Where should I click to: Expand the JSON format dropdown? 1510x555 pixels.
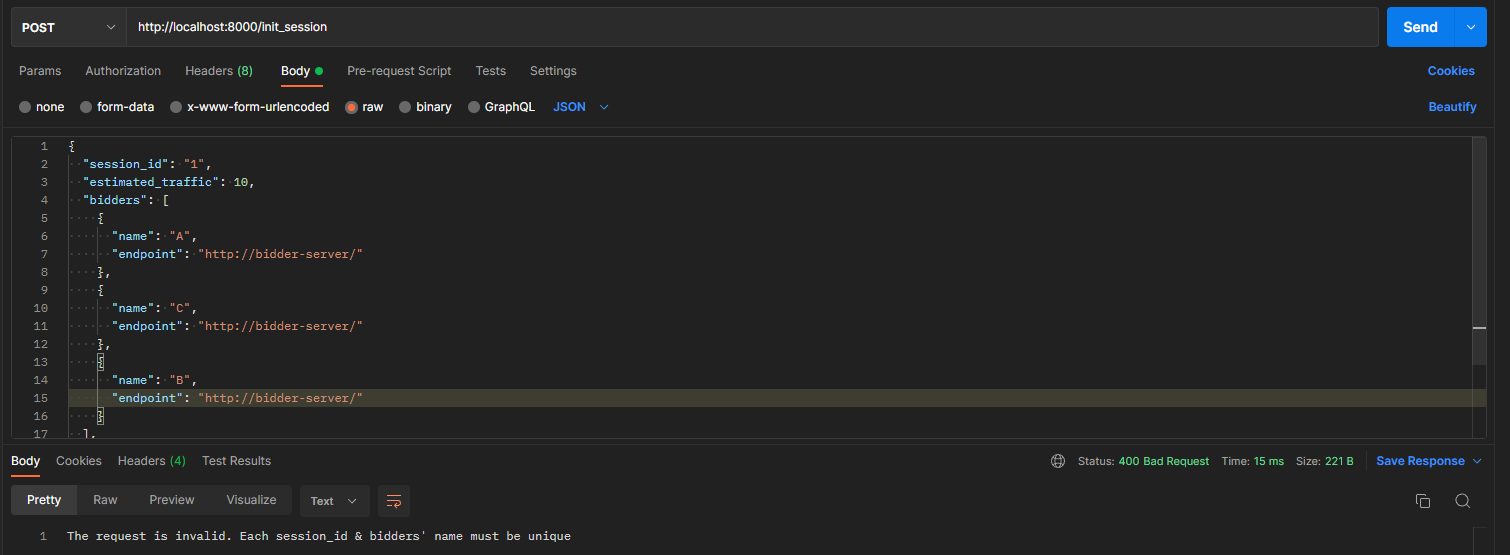(x=581, y=107)
